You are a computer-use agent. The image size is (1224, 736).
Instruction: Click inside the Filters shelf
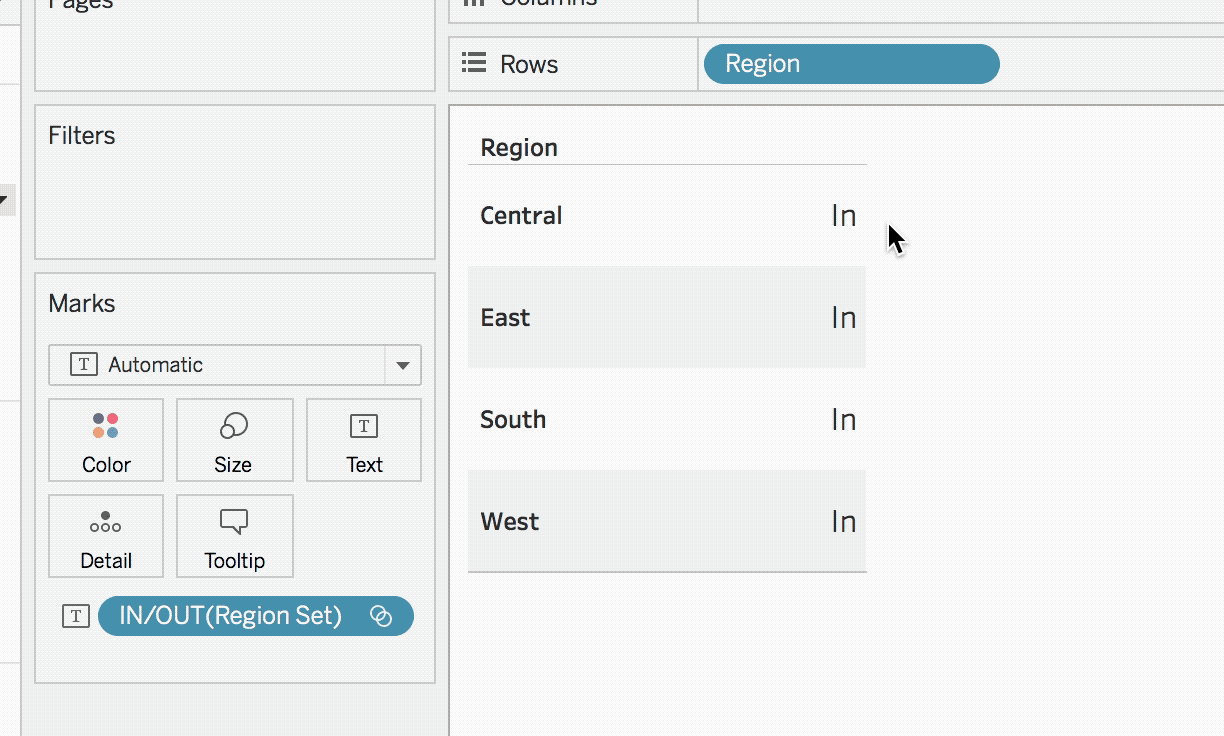coord(235,200)
